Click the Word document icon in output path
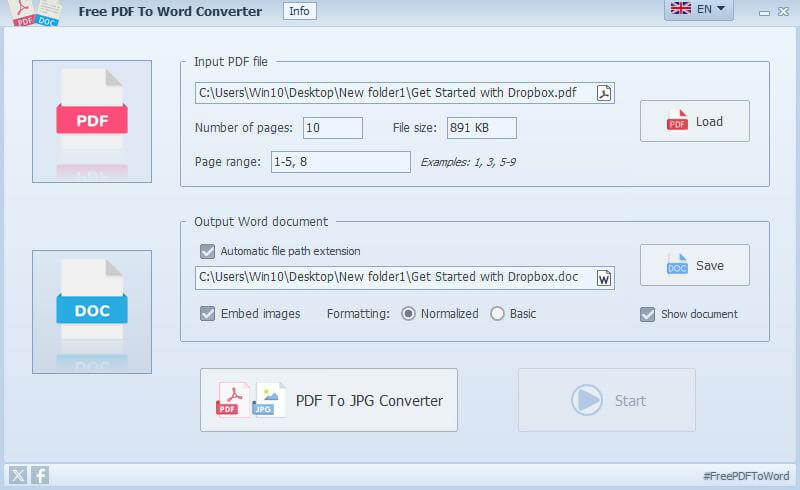The width and height of the screenshot is (800, 490). point(604,278)
